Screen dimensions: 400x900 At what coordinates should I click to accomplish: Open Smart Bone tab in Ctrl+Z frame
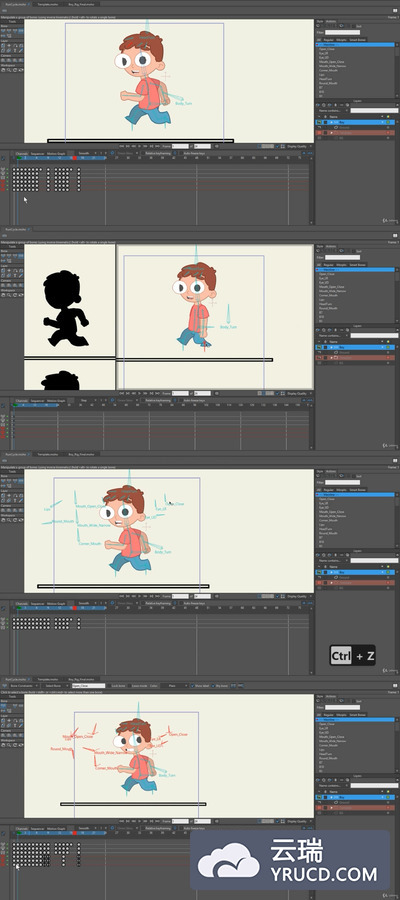click(x=358, y=490)
